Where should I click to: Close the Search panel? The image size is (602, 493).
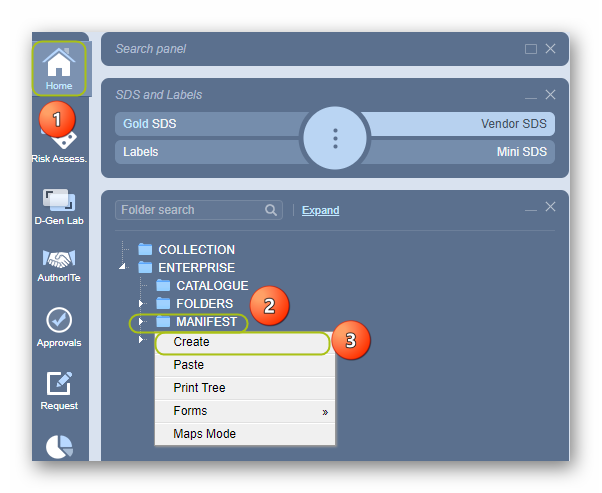pyautogui.click(x=551, y=49)
